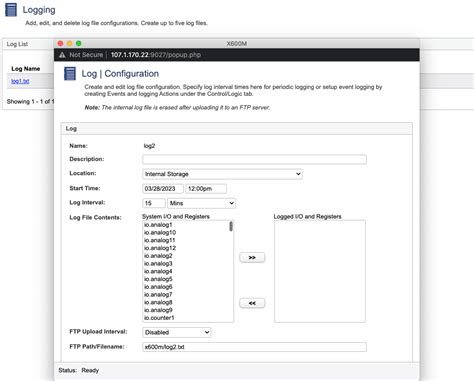Minimize the X600M popup window
Screen dimensions: 474x381
(70, 43)
